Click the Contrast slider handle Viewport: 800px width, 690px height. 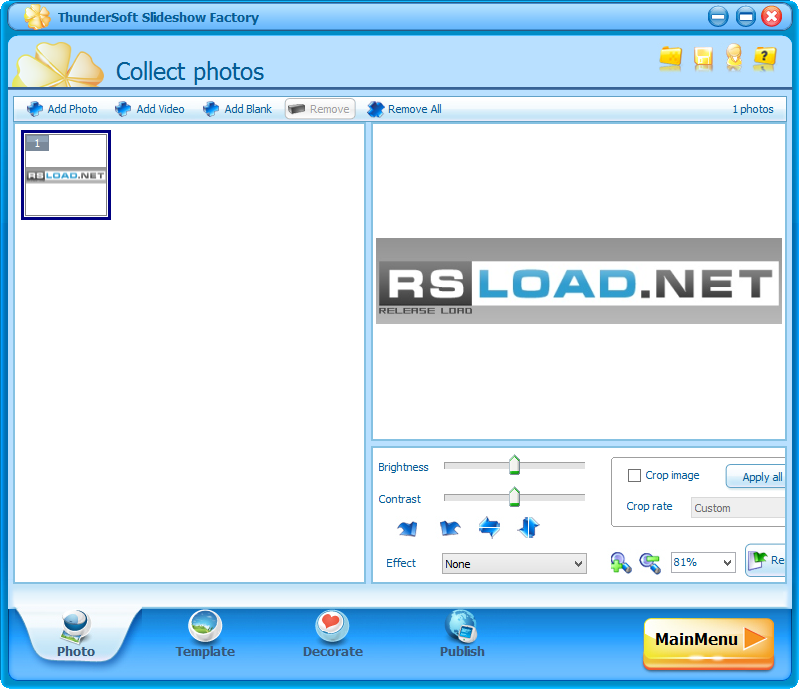click(514, 497)
